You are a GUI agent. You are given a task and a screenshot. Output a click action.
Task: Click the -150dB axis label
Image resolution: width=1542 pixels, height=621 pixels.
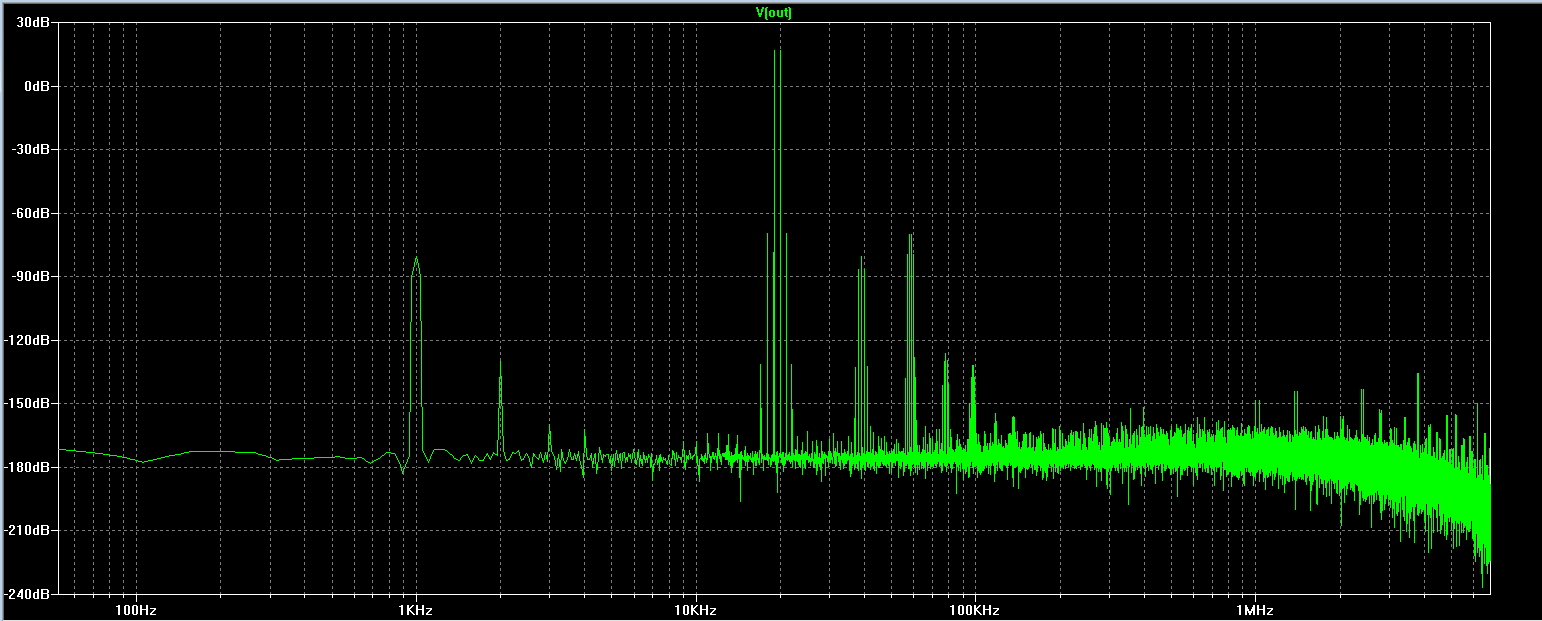coord(29,403)
